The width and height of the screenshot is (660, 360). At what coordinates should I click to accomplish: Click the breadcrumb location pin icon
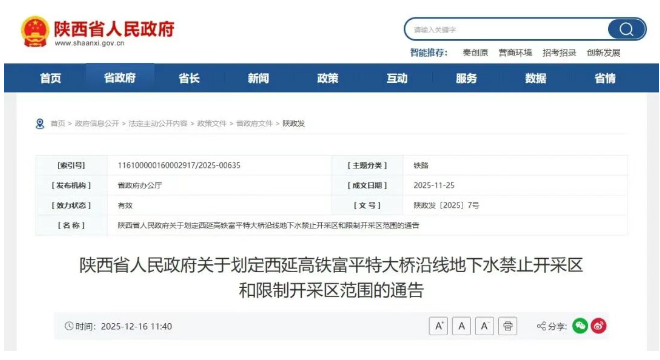click(40, 124)
